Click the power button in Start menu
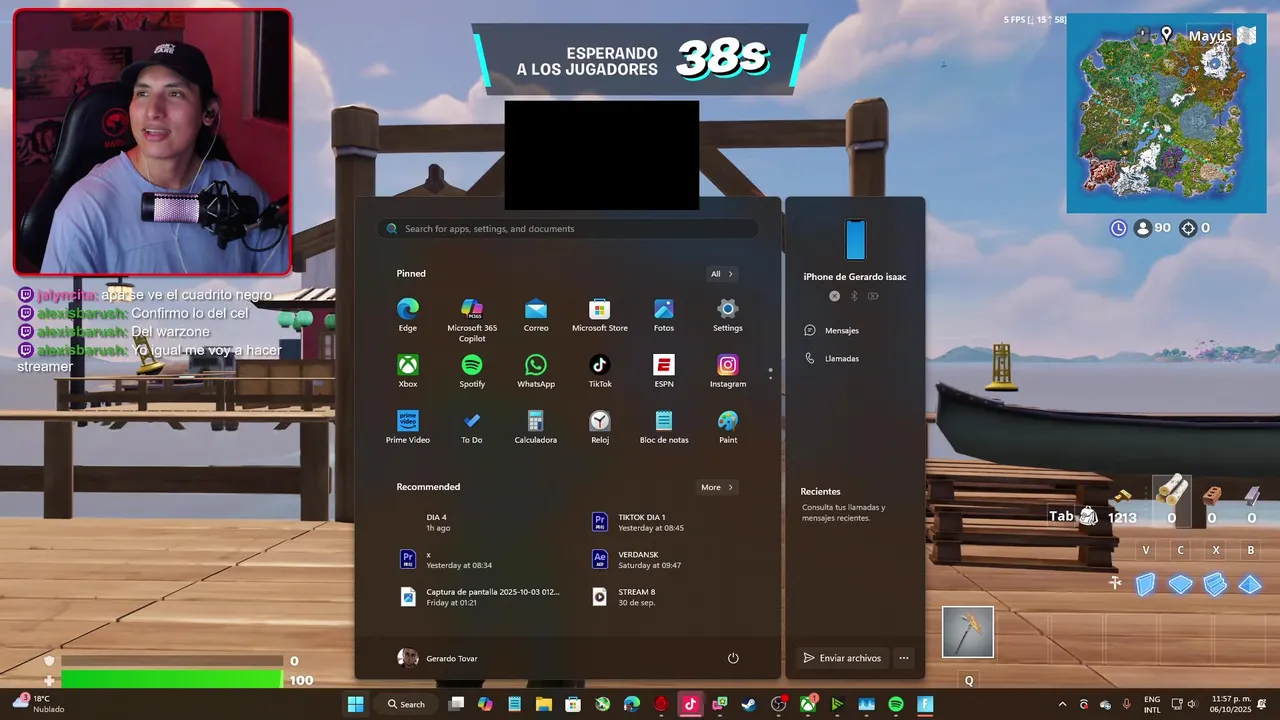 coord(733,658)
